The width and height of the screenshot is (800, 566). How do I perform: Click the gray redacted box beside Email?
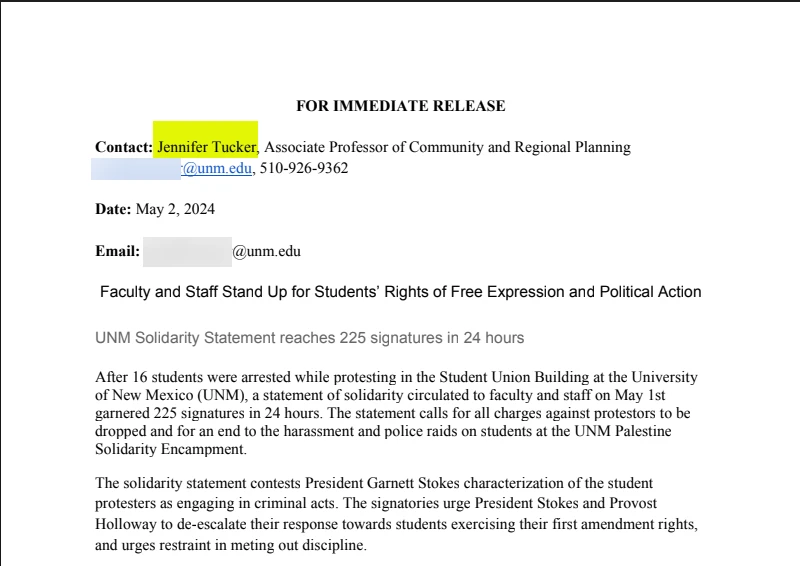click(x=187, y=251)
